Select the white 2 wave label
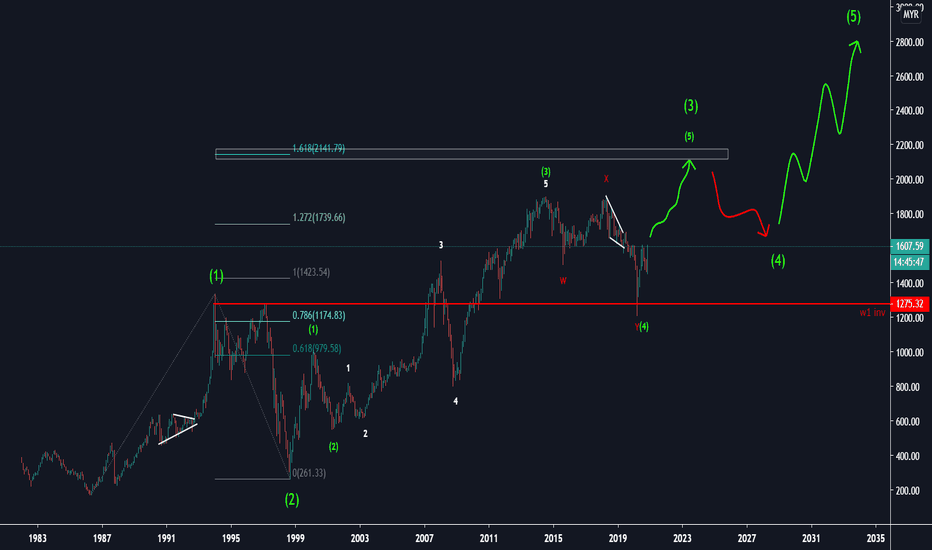 (x=365, y=434)
